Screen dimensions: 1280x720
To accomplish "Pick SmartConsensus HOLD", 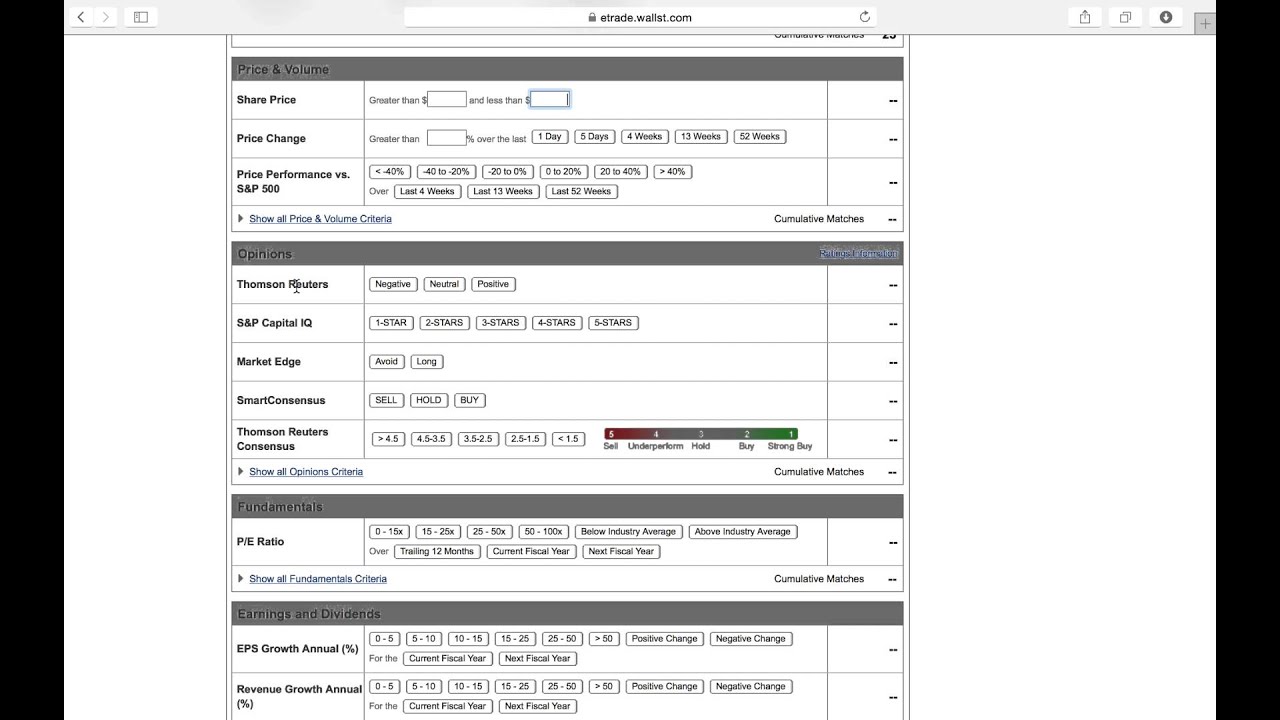I will point(429,400).
